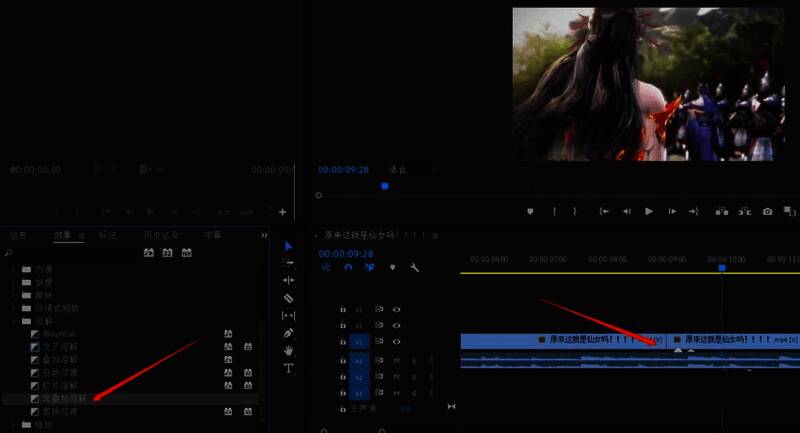
Task: Click the program monitor blue playhead
Action: tap(385, 186)
